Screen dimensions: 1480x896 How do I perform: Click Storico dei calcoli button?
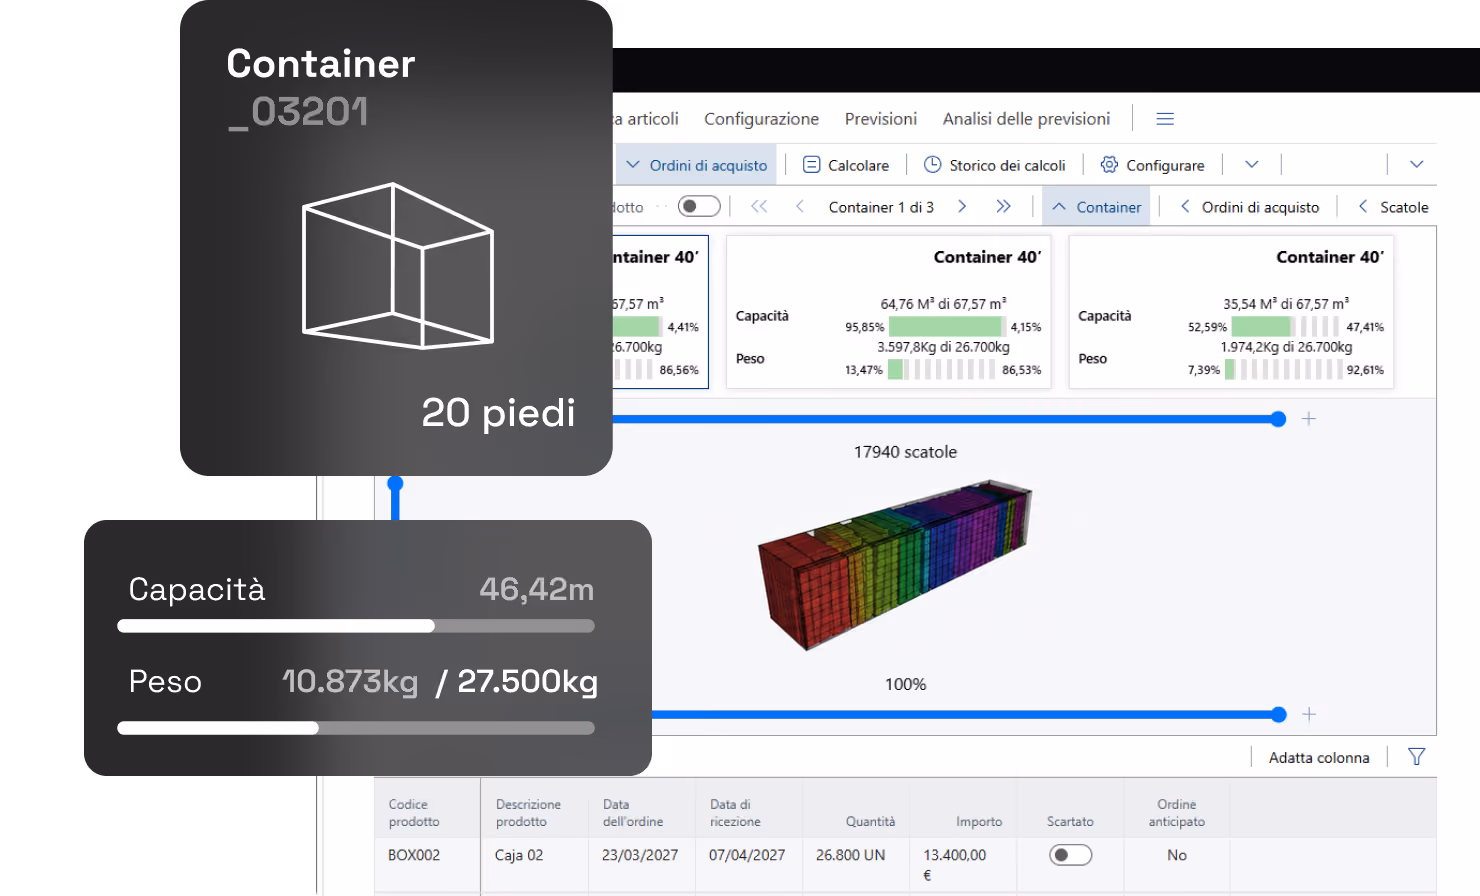pos(994,165)
